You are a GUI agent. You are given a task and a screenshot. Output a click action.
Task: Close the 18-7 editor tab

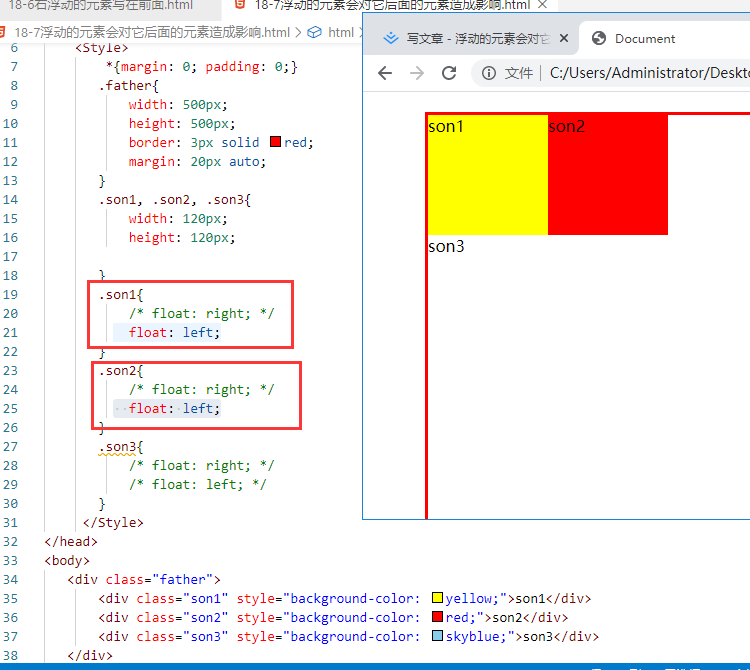(542, 5)
